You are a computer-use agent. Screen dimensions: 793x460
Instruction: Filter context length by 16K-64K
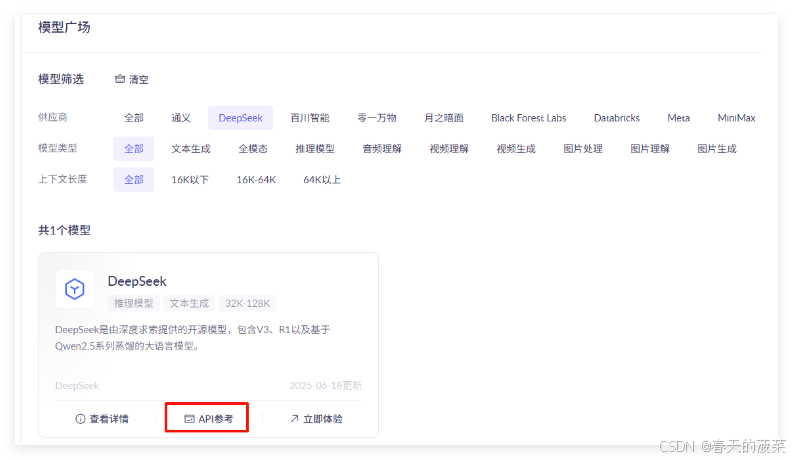(256, 179)
